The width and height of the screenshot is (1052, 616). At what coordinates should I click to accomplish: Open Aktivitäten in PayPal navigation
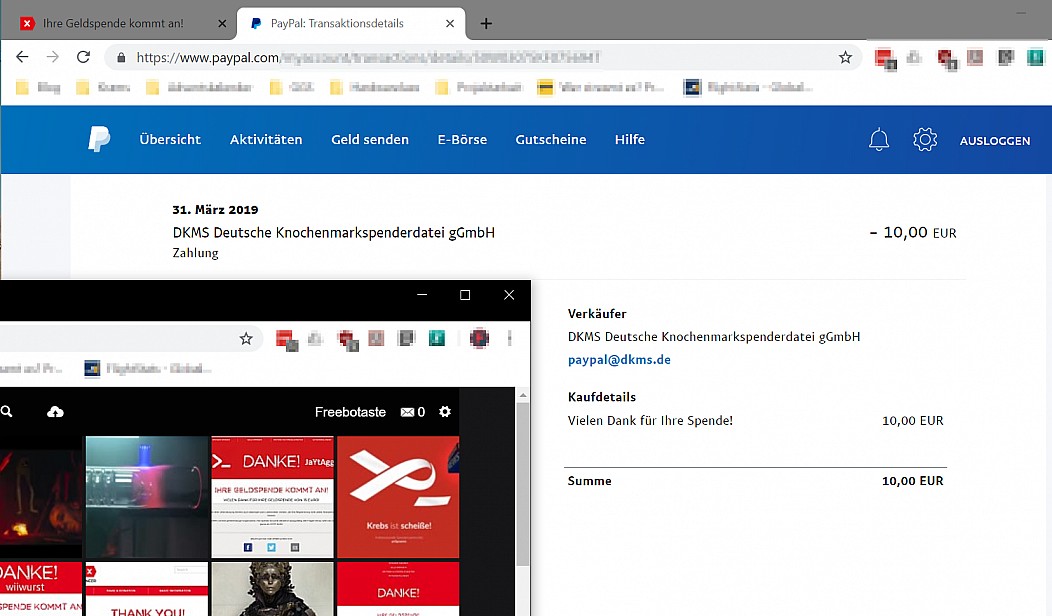click(x=266, y=140)
